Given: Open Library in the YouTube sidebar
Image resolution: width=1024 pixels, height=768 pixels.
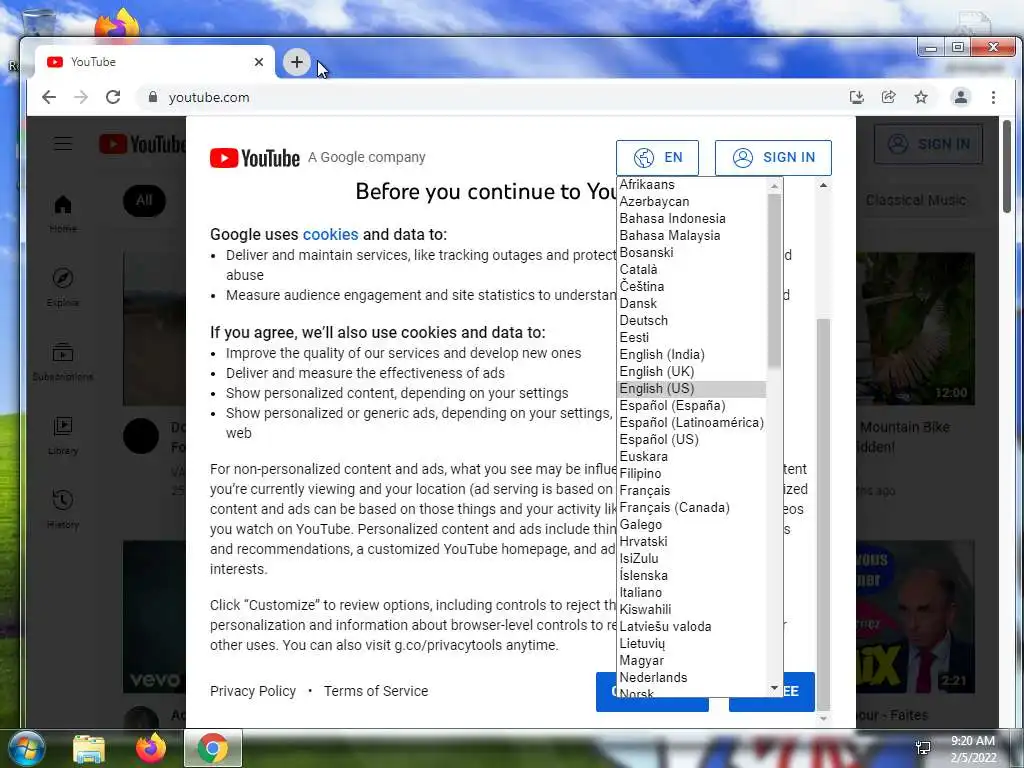Looking at the screenshot, I should coord(63,436).
